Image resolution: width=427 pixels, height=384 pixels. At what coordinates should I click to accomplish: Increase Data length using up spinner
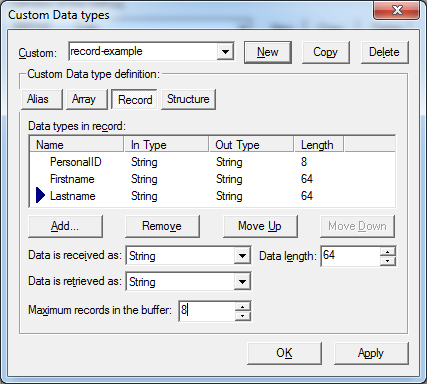[x=387, y=251]
